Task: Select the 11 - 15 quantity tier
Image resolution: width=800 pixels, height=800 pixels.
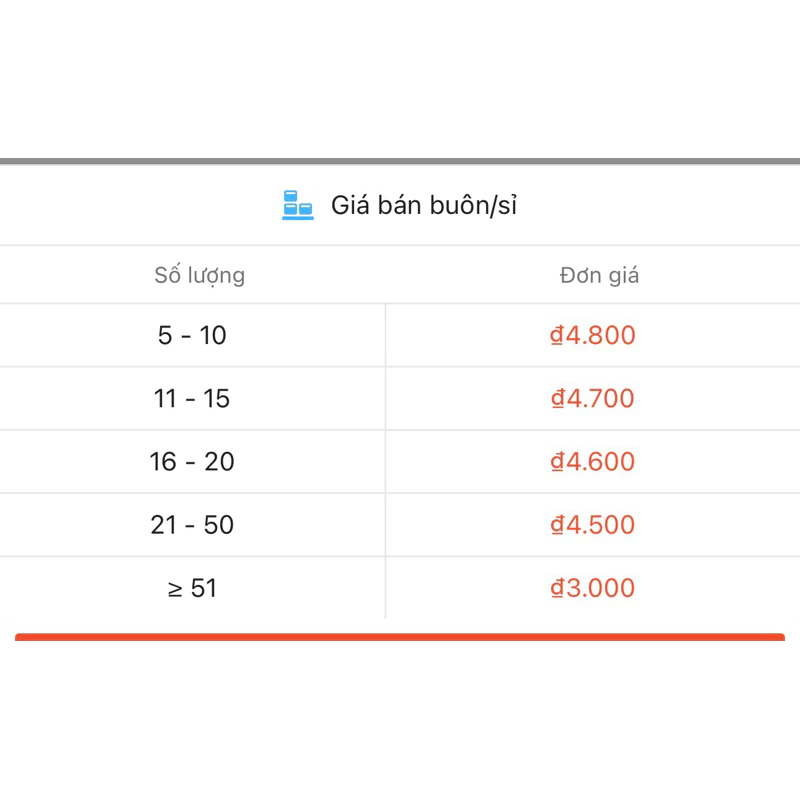Action: (x=192, y=398)
